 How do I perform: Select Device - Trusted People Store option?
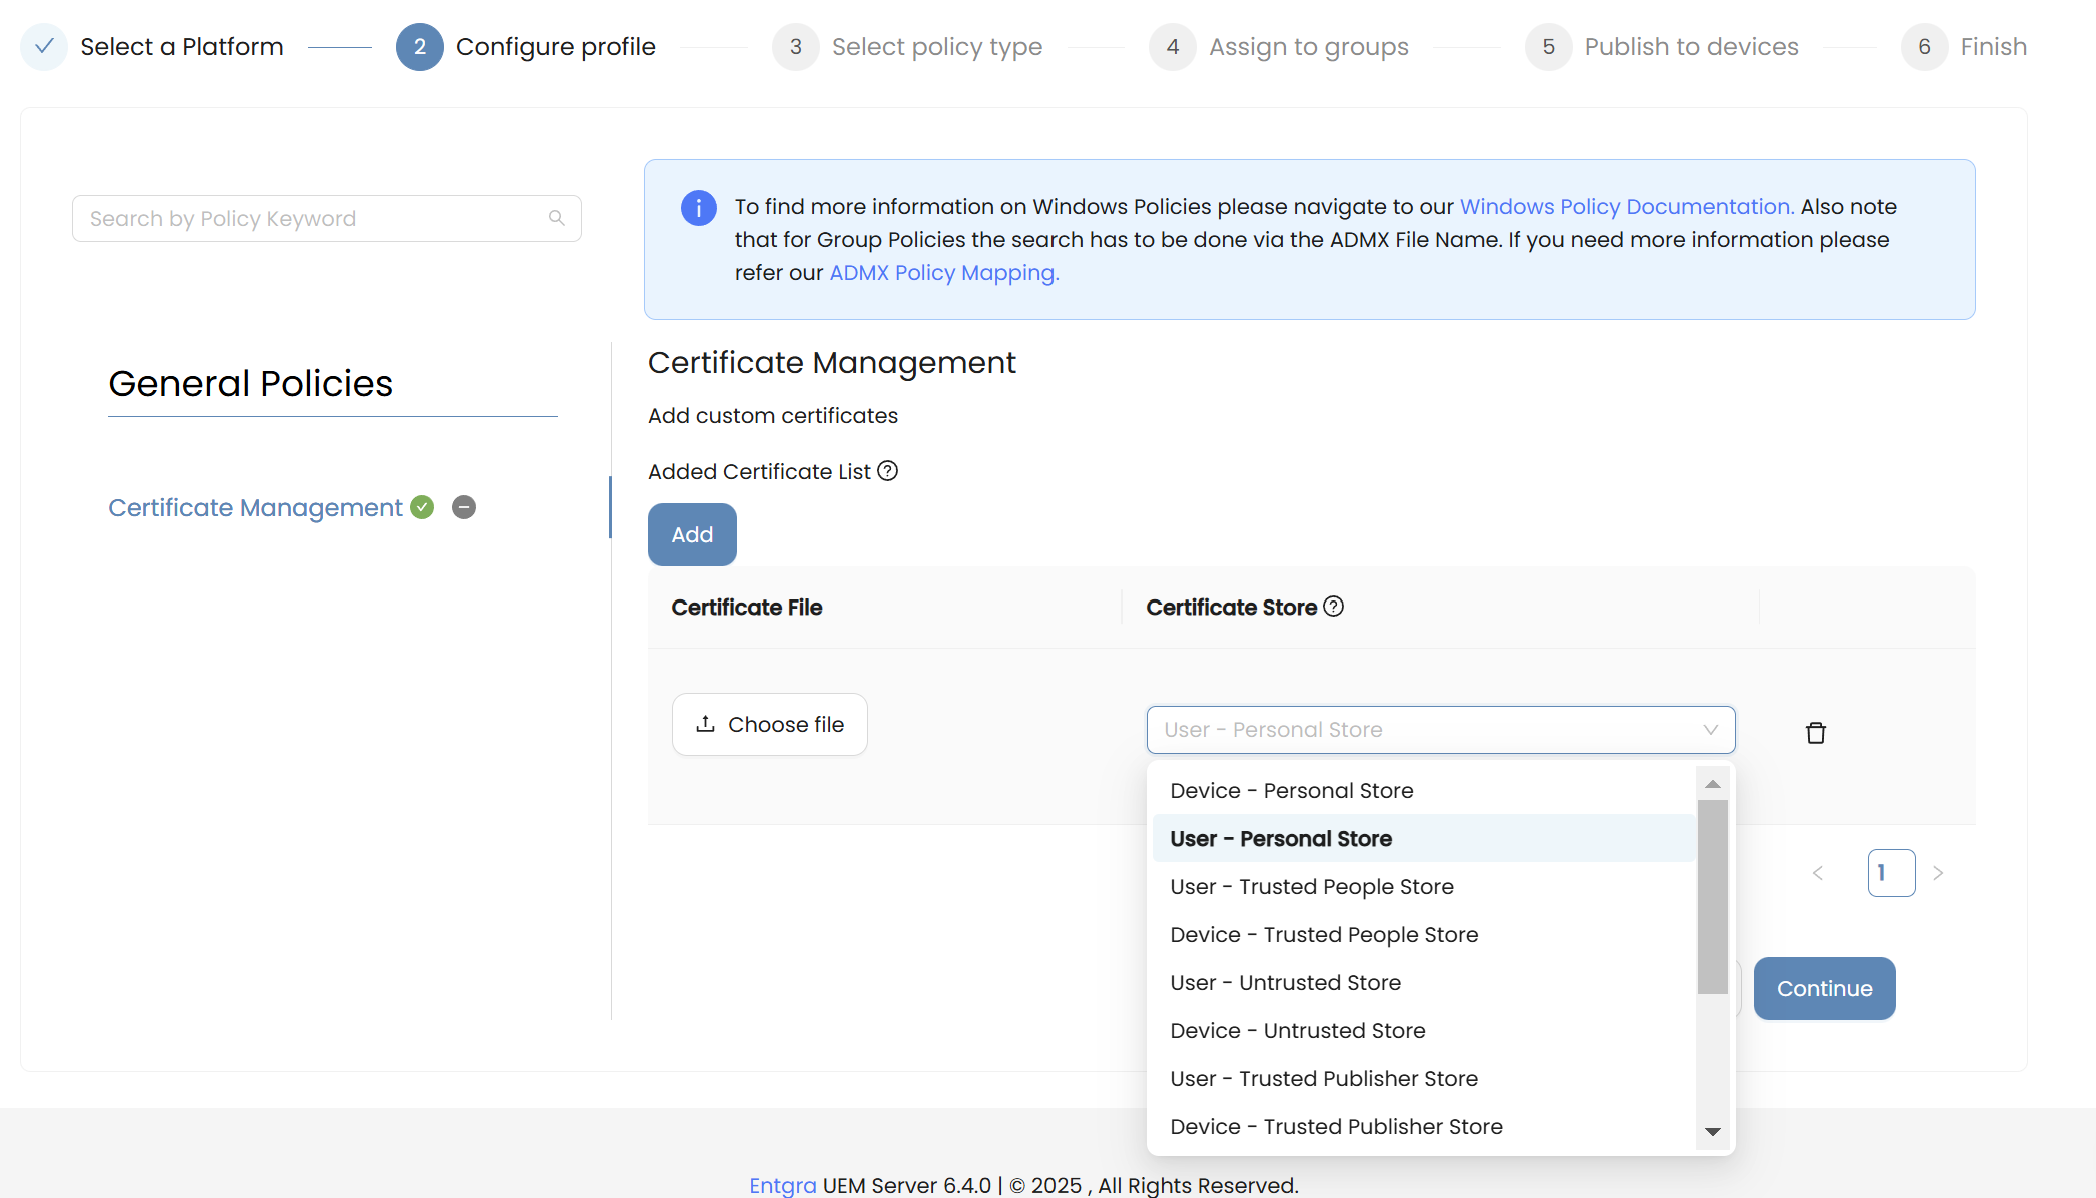point(1423,934)
